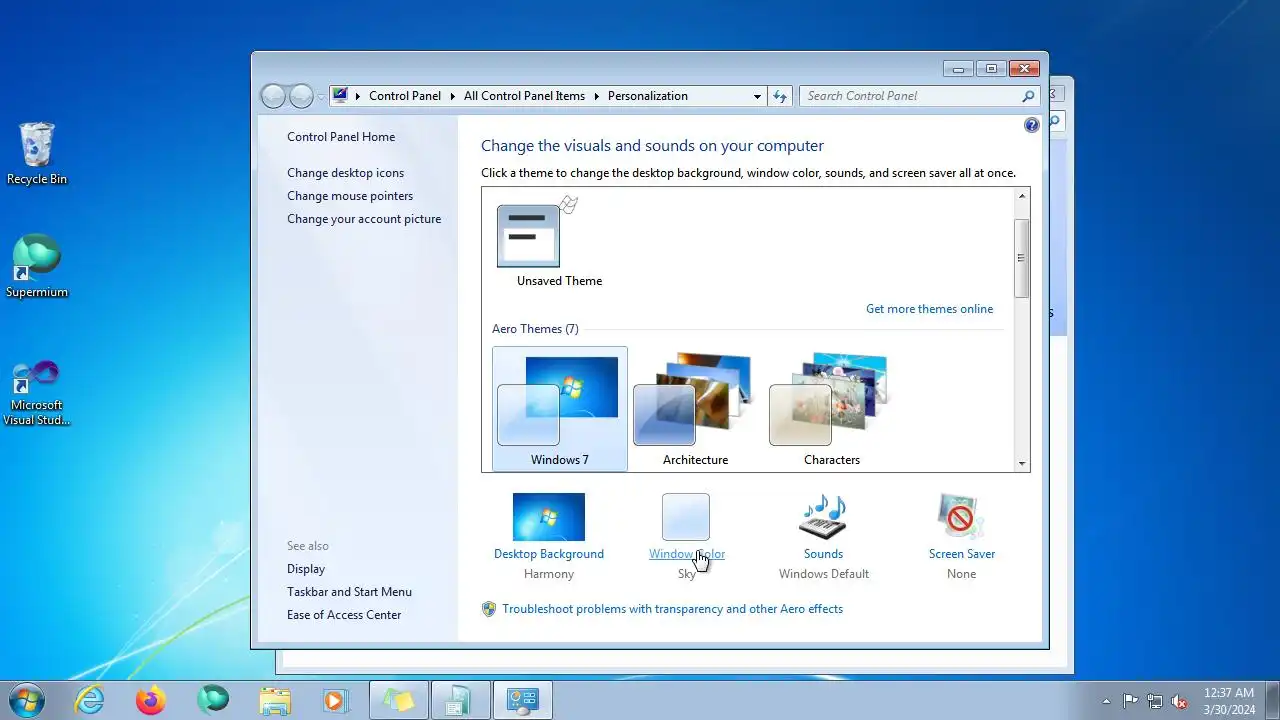
Task: Click the Control Panel breadcrumb
Action: pos(405,96)
